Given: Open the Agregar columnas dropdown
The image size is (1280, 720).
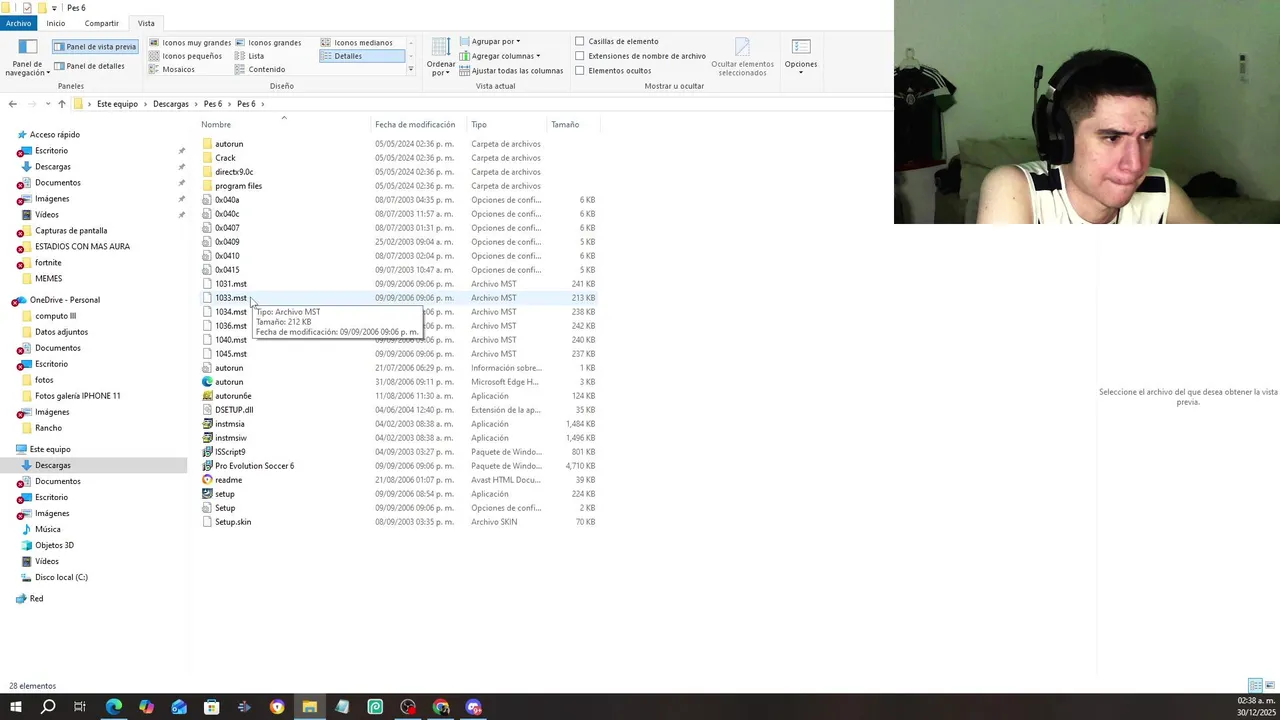Looking at the screenshot, I should click(500, 56).
